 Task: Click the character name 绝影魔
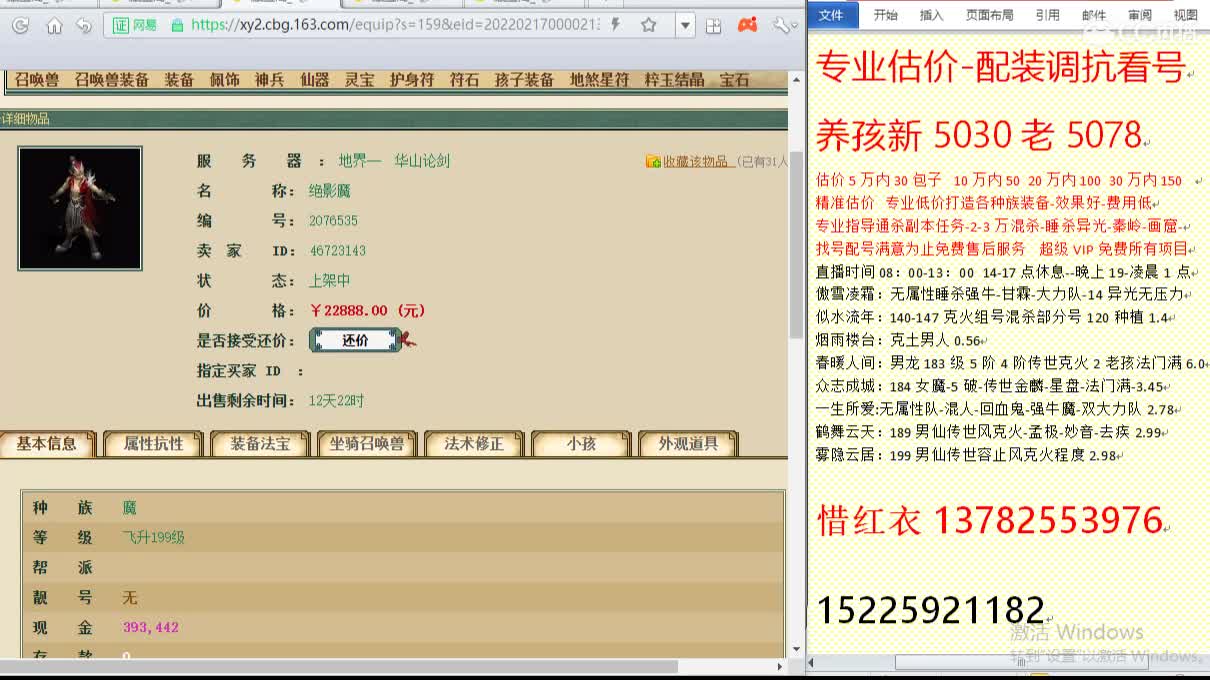[x=329, y=191]
